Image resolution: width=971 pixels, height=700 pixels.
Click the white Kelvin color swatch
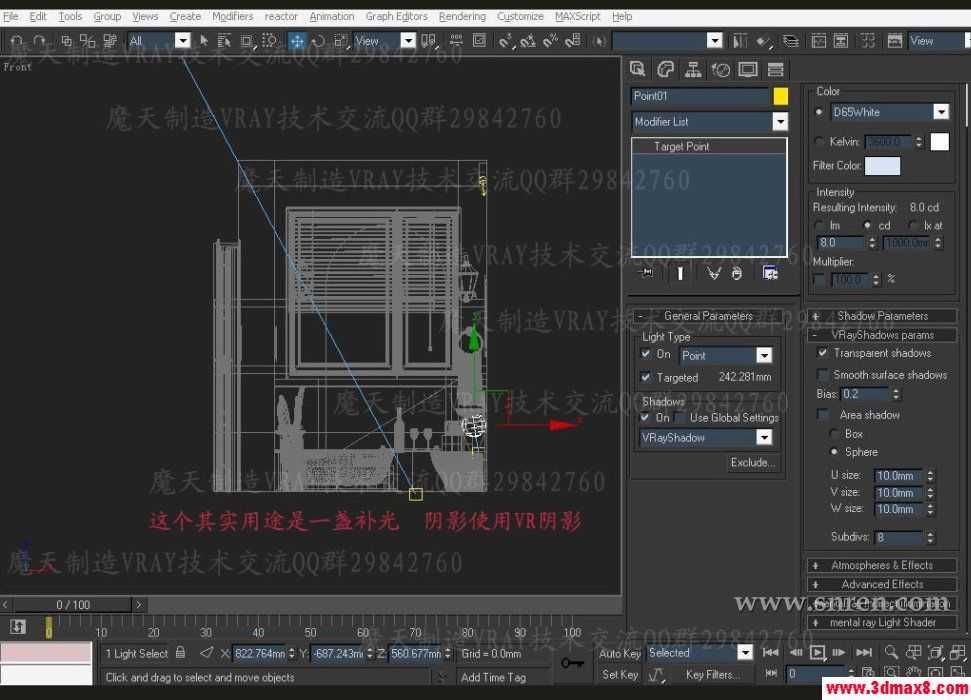tap(939, 142)
